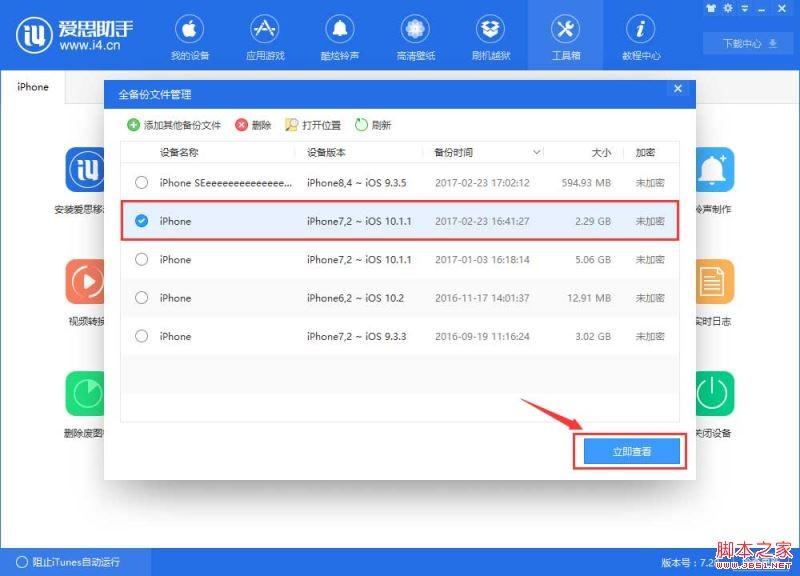800x576 pixels.
Task: Select the 12.91 MB iOS 10.2 backup
Action: [x=141, y=298]
